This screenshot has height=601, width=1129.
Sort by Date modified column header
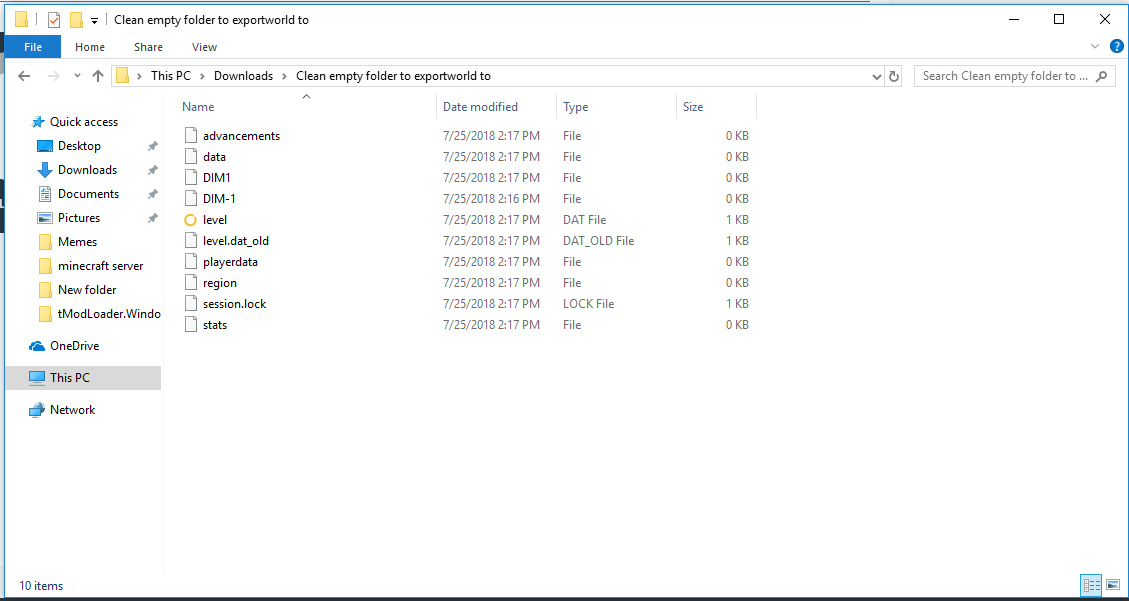pos(480,107)
